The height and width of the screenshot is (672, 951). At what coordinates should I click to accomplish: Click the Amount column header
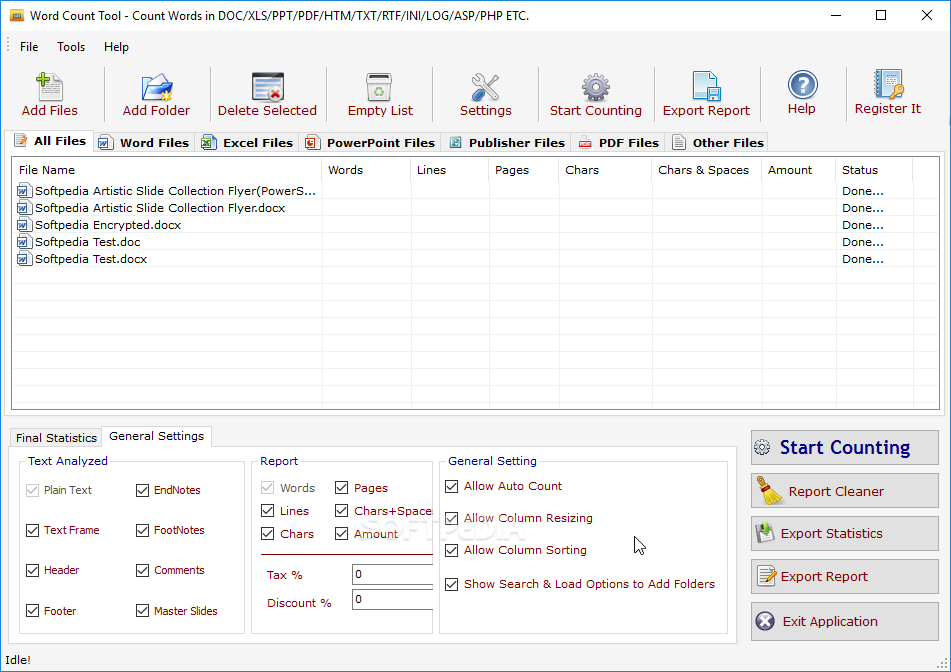[798, 170]
